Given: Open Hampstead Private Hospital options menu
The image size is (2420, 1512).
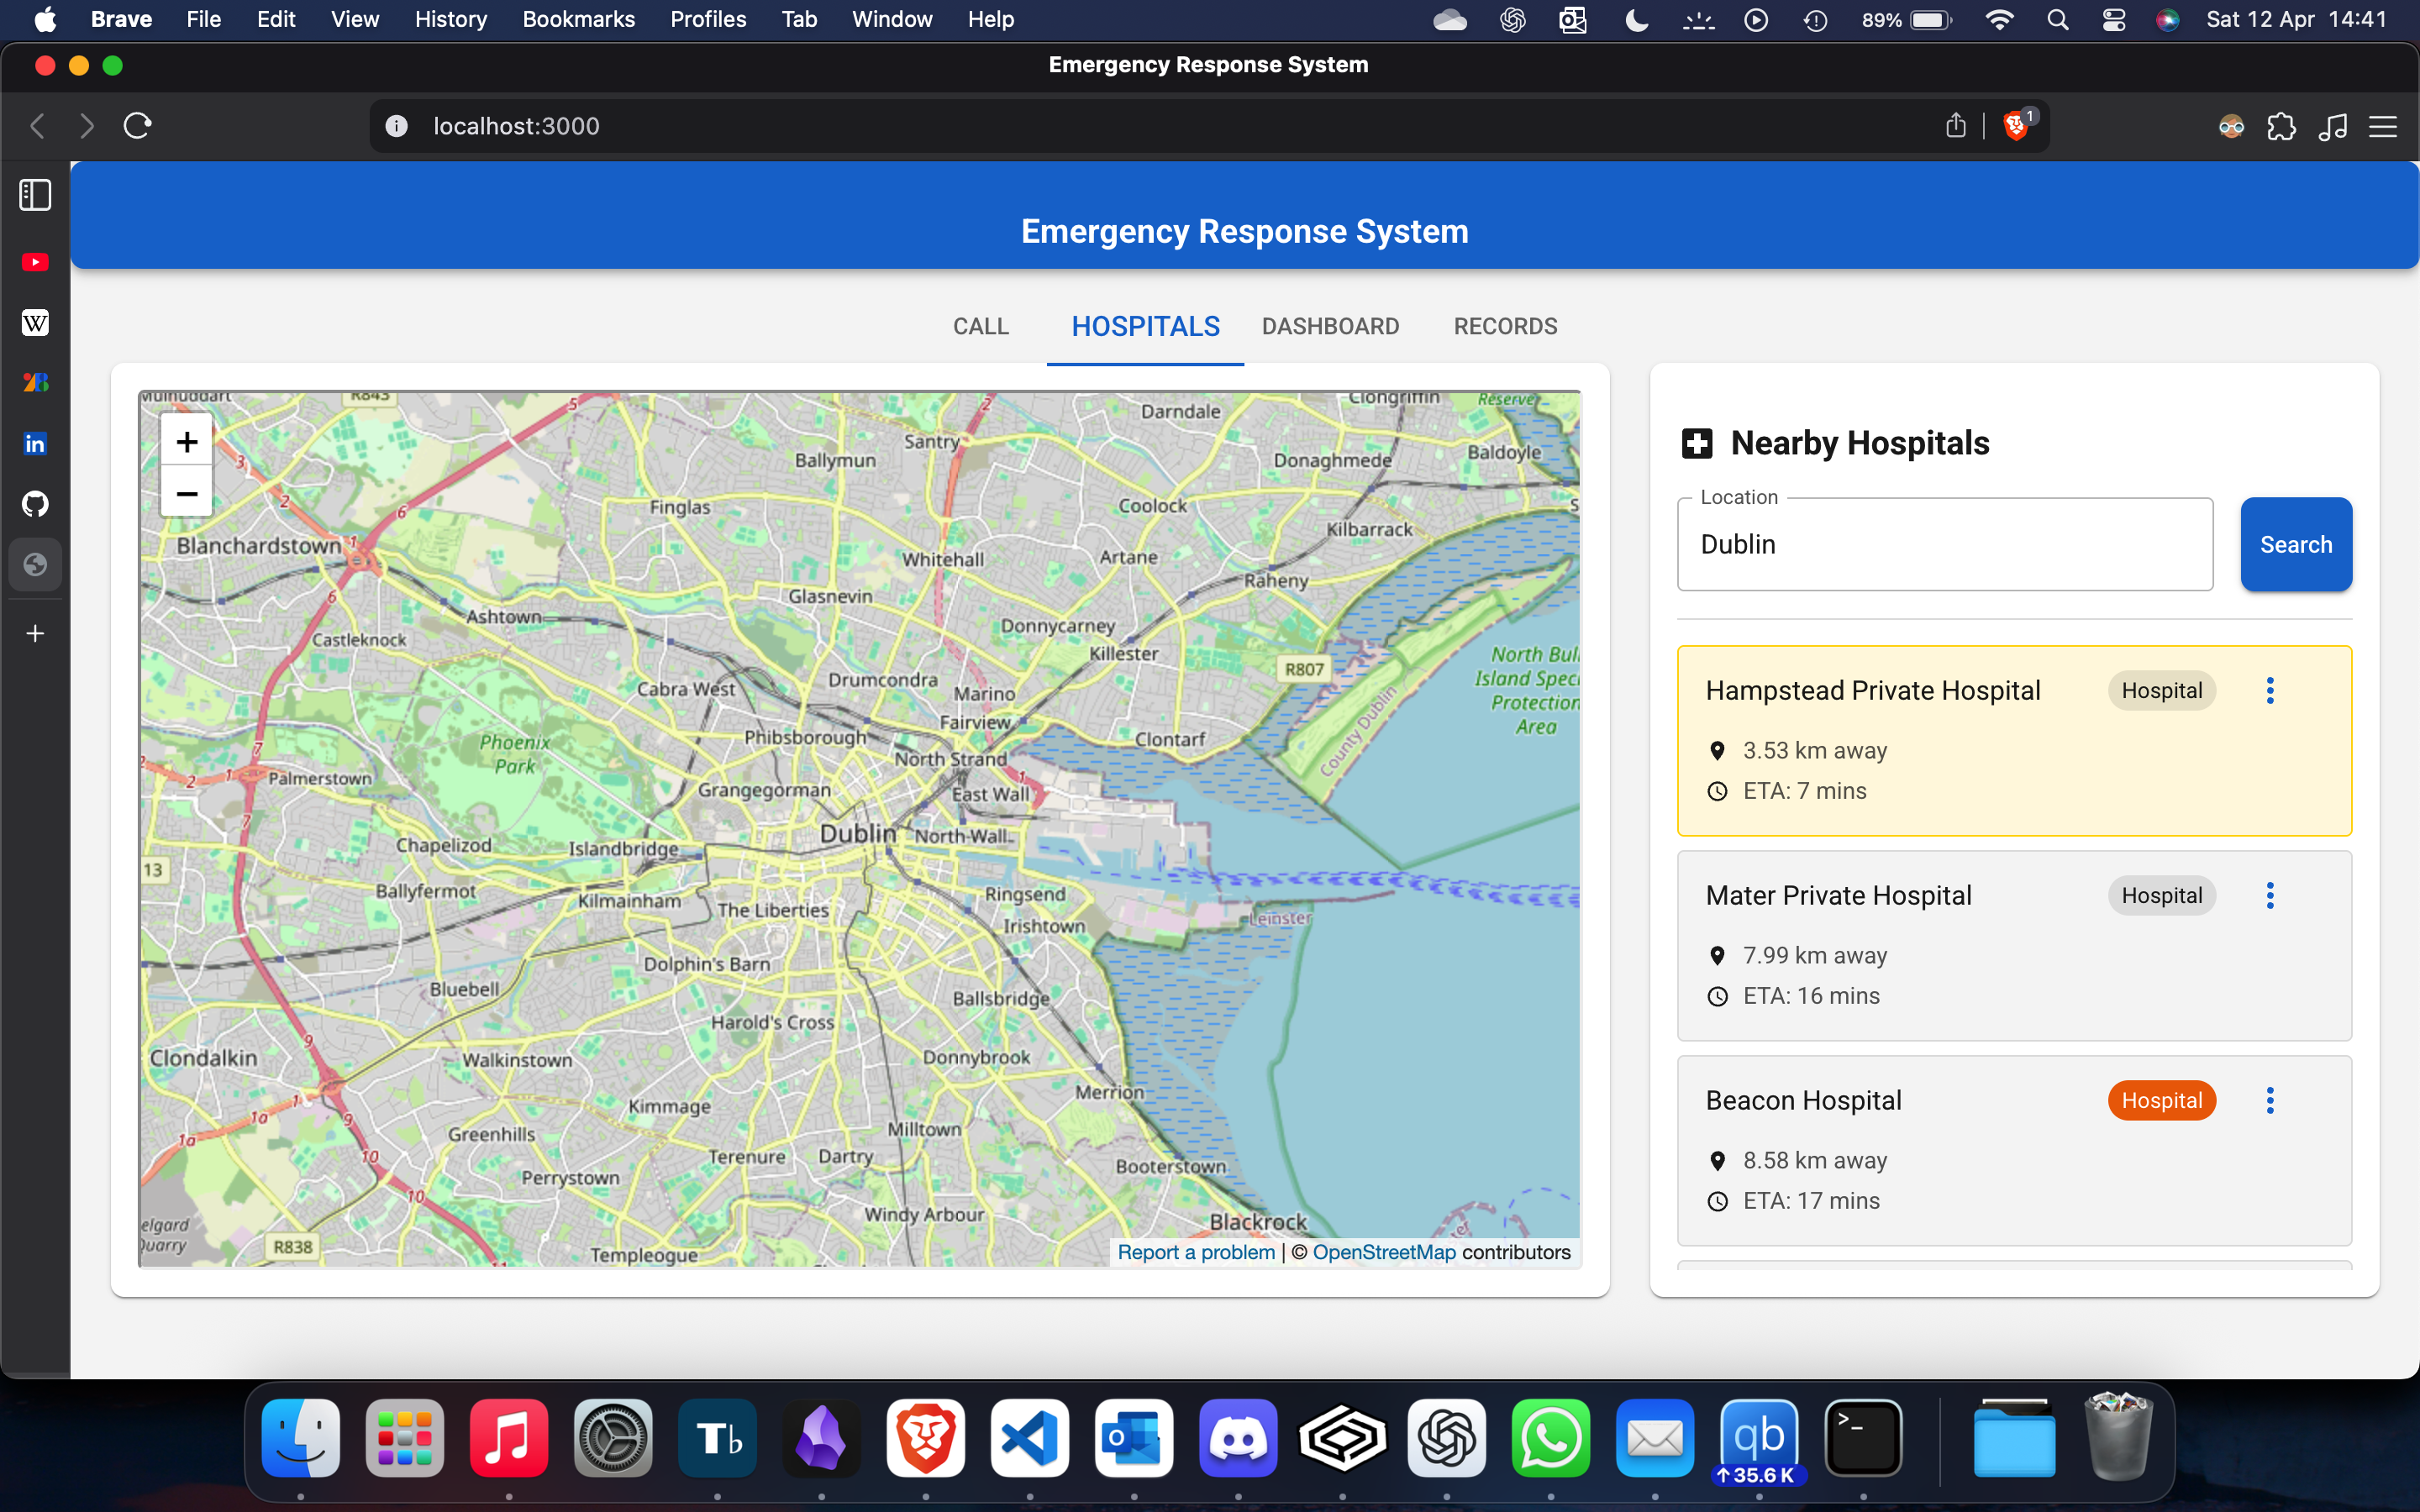Looking at the screenshot, I should [2269, 690].
